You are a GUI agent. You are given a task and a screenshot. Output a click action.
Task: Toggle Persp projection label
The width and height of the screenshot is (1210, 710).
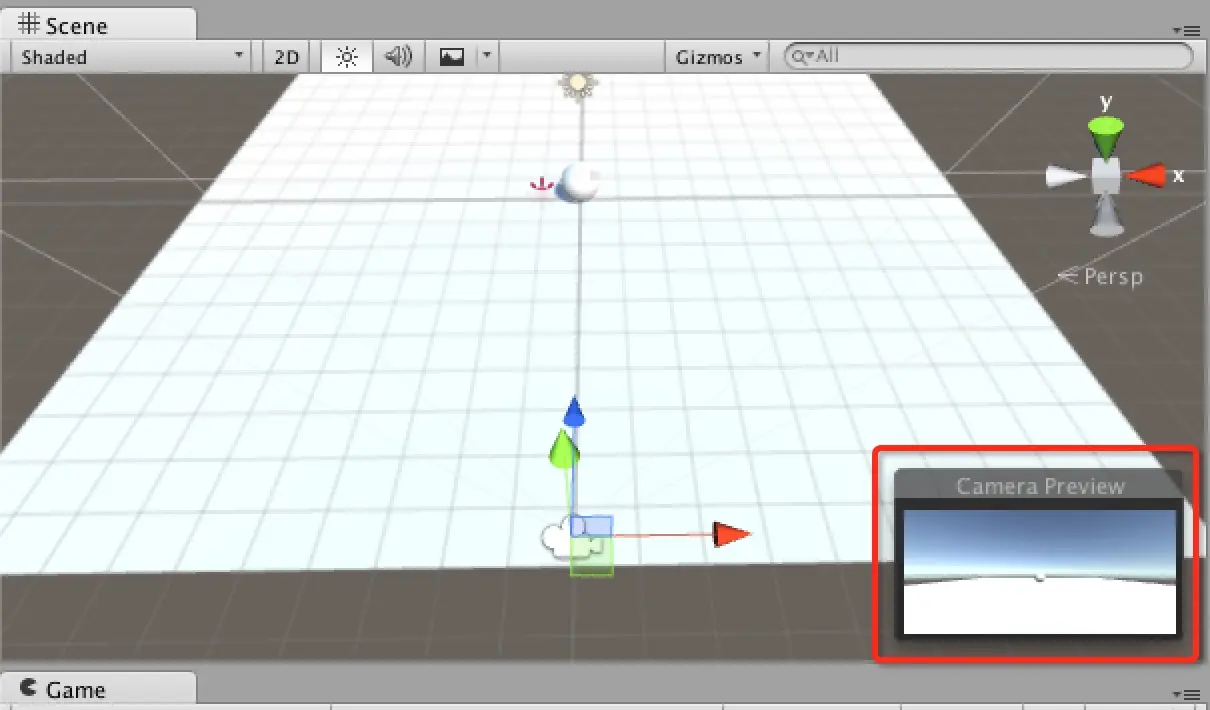(1101, 276)
